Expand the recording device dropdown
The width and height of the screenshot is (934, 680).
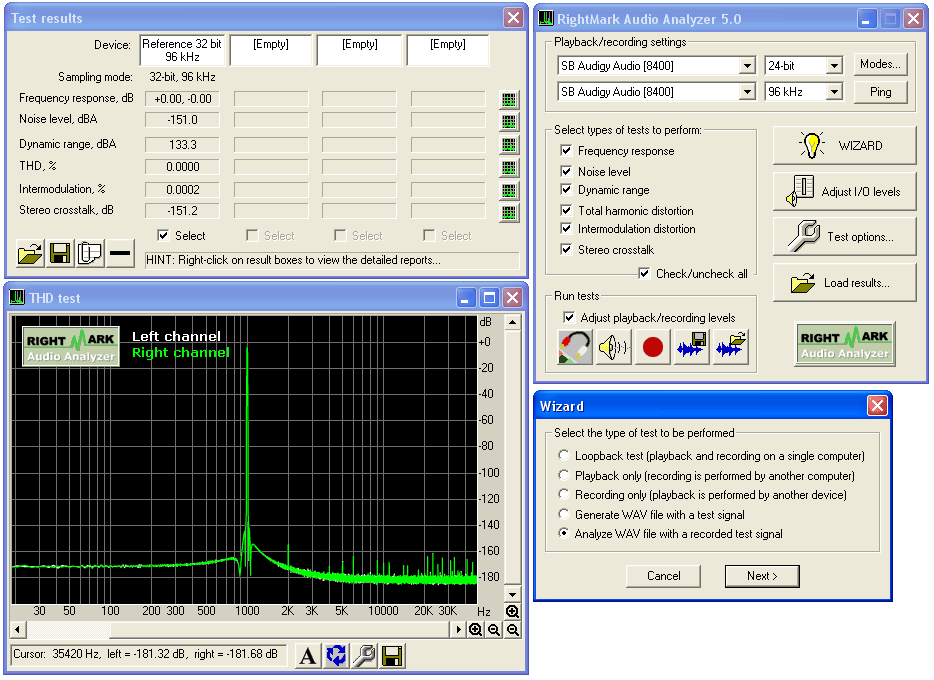point(747,92)
